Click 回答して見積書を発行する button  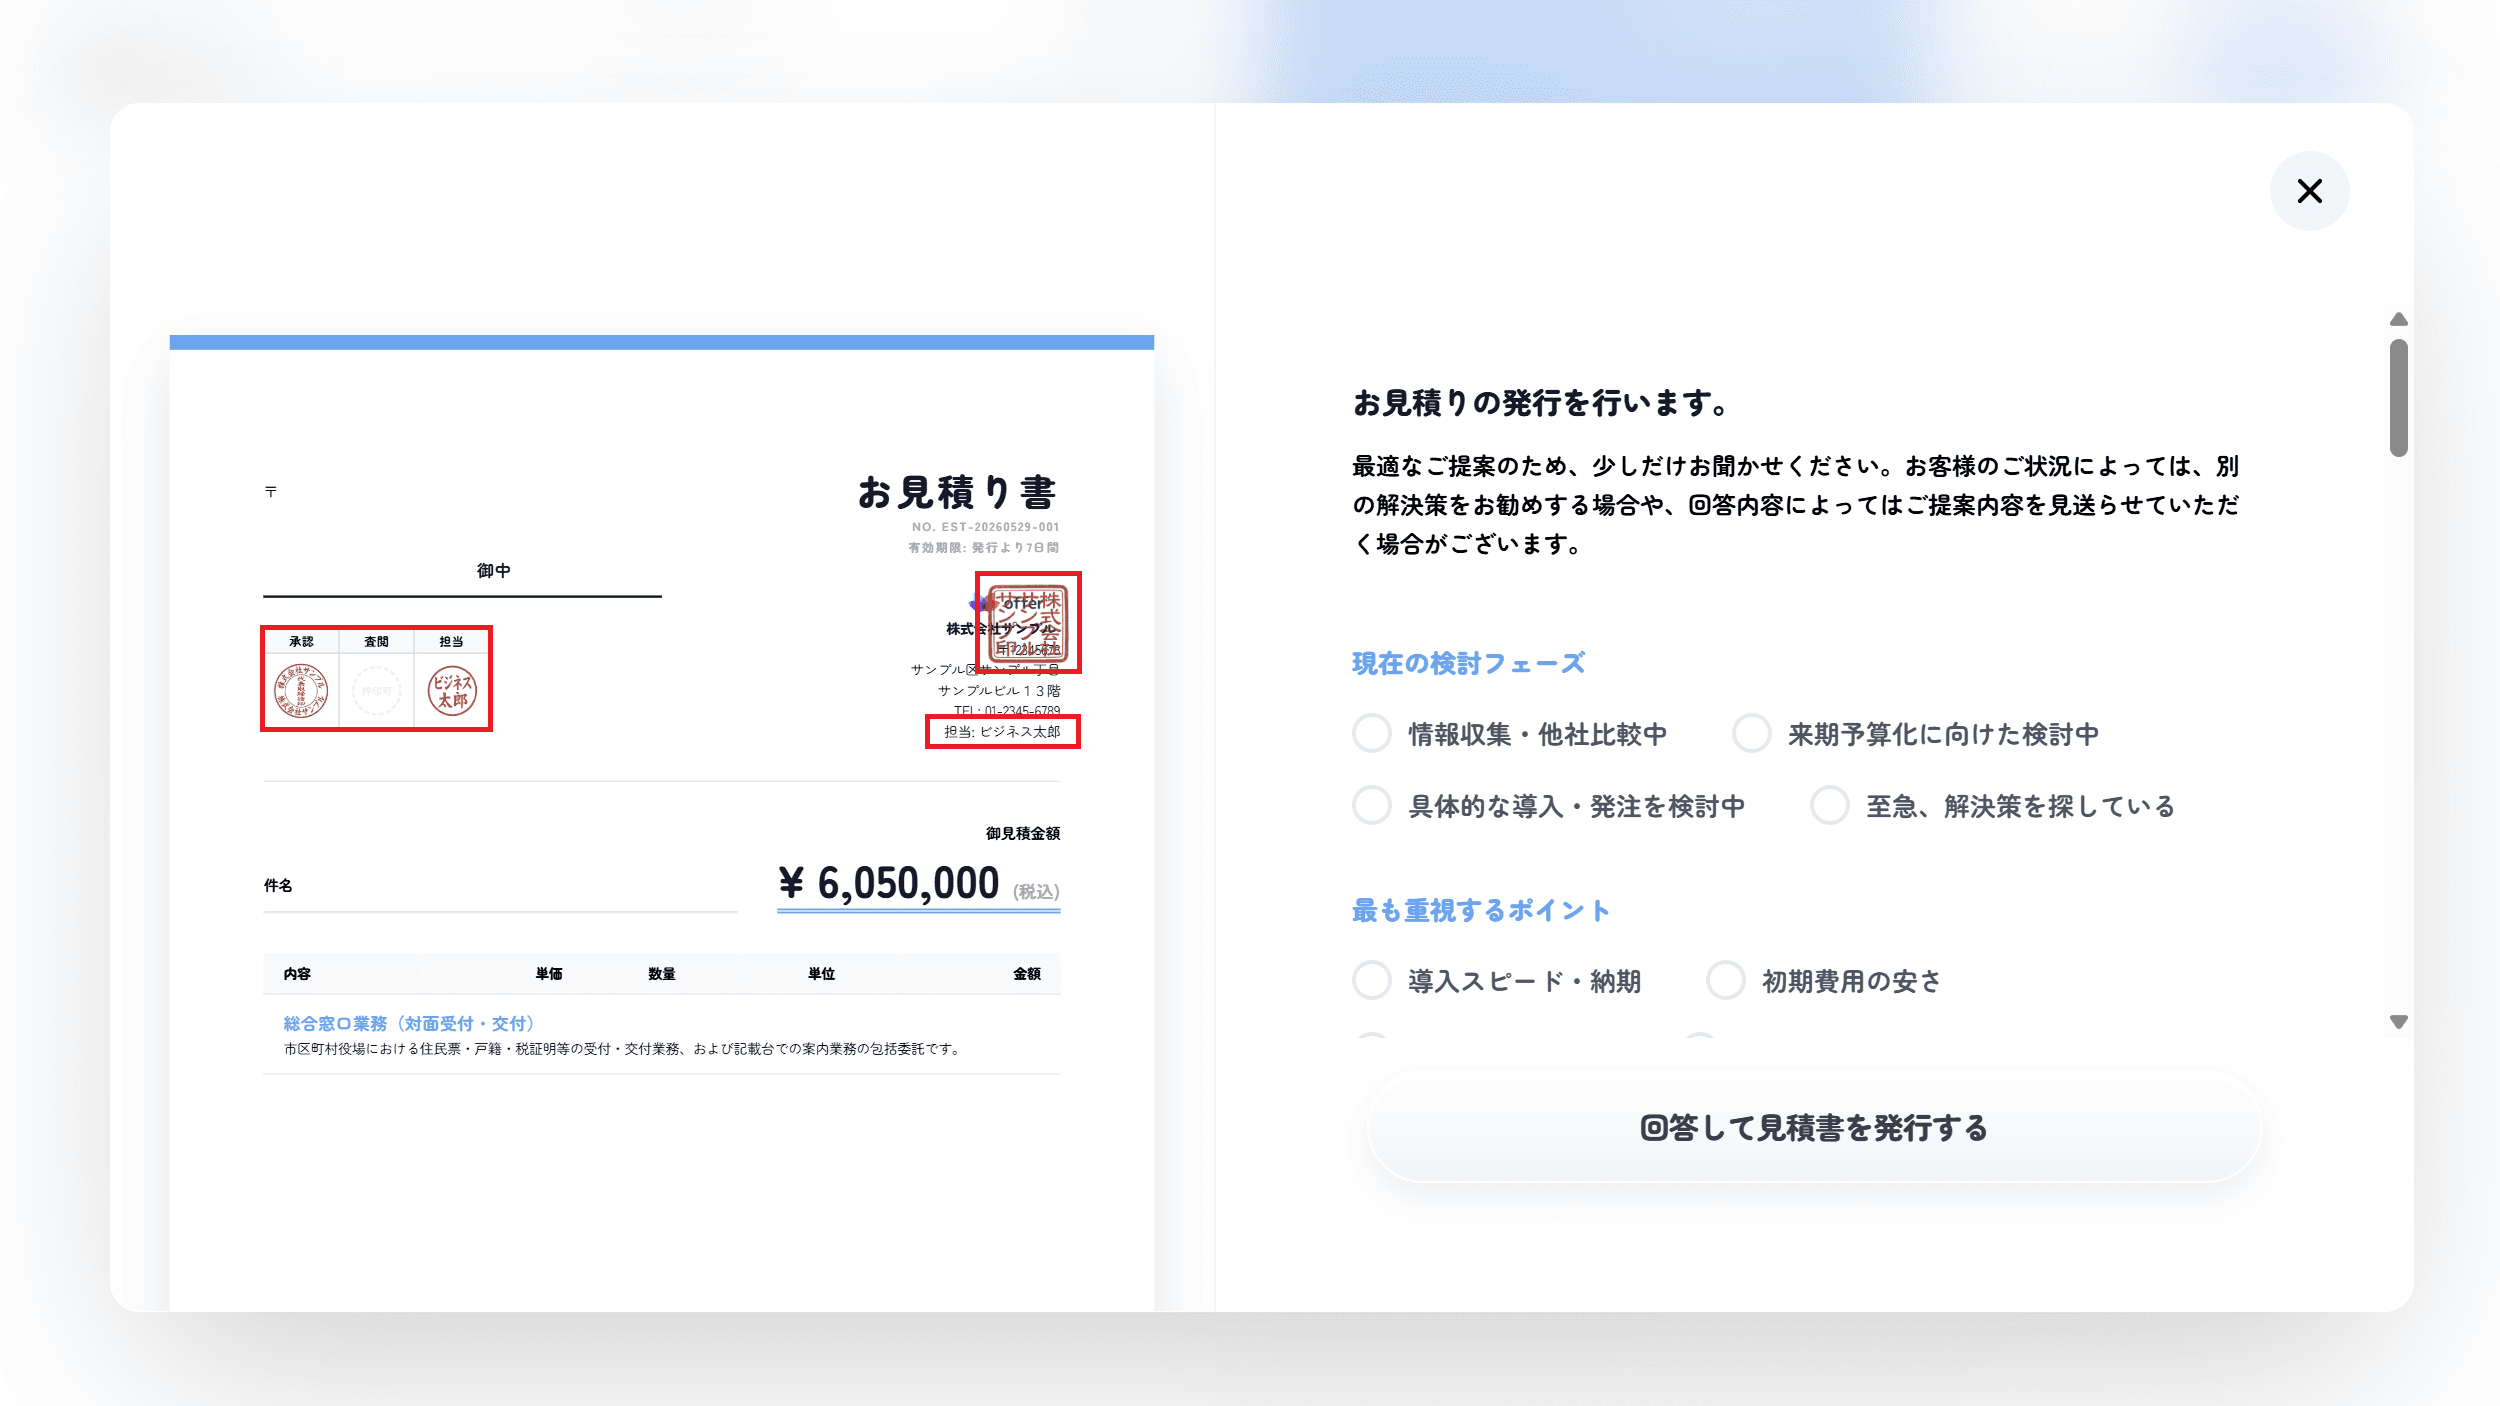pyautogui.click(x=1814, y=1128)
